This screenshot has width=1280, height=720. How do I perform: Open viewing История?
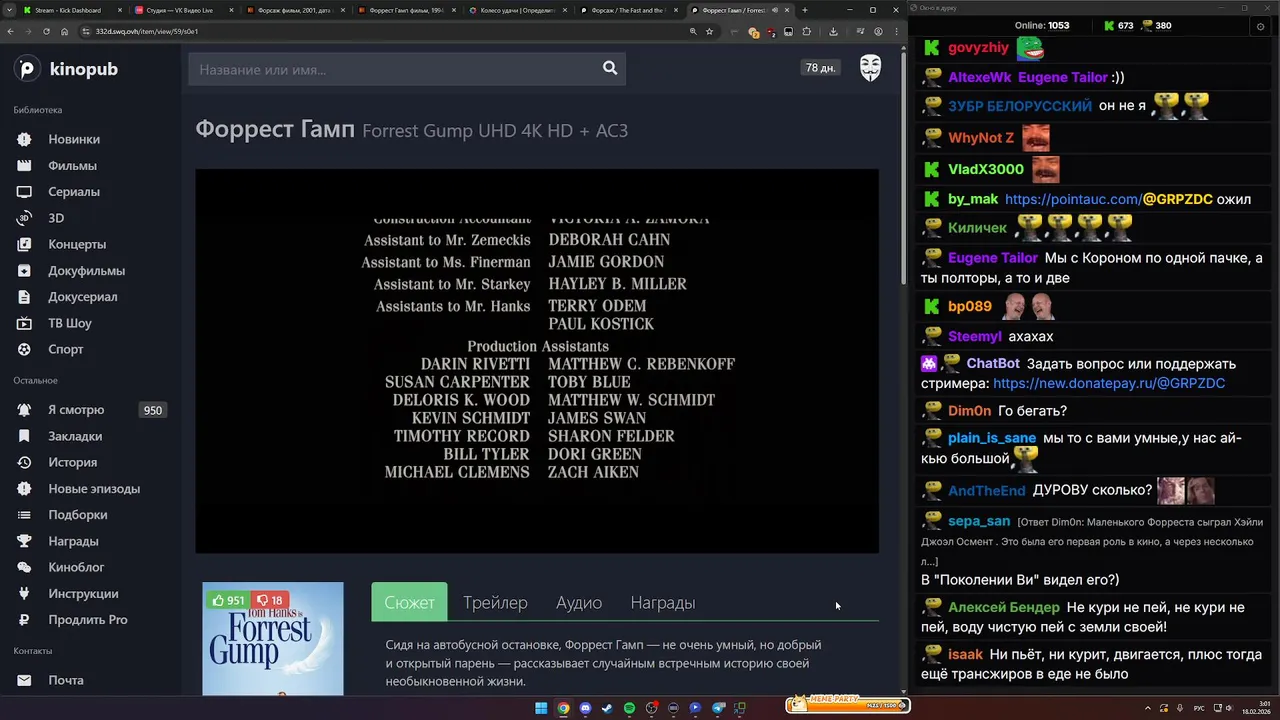[73, 462]
